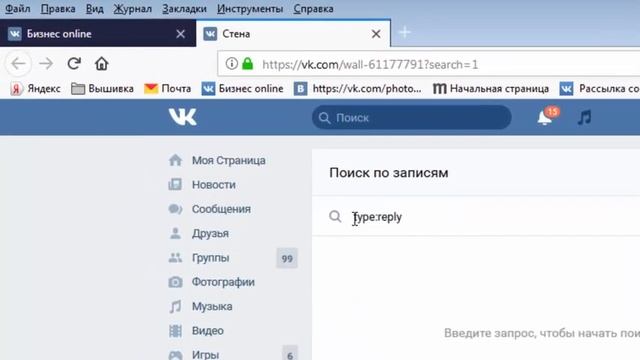
Task: Click the Сообщения chat bubble icon
Action: (x=175, y=209)
